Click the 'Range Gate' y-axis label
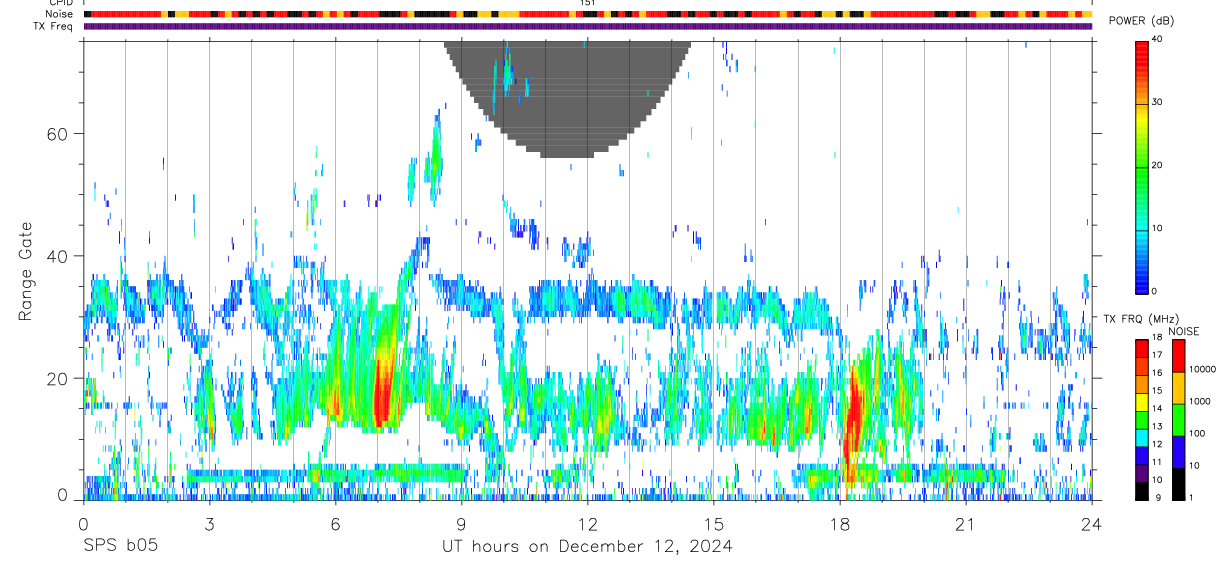The image size is (1228, 567). point(25,272)
